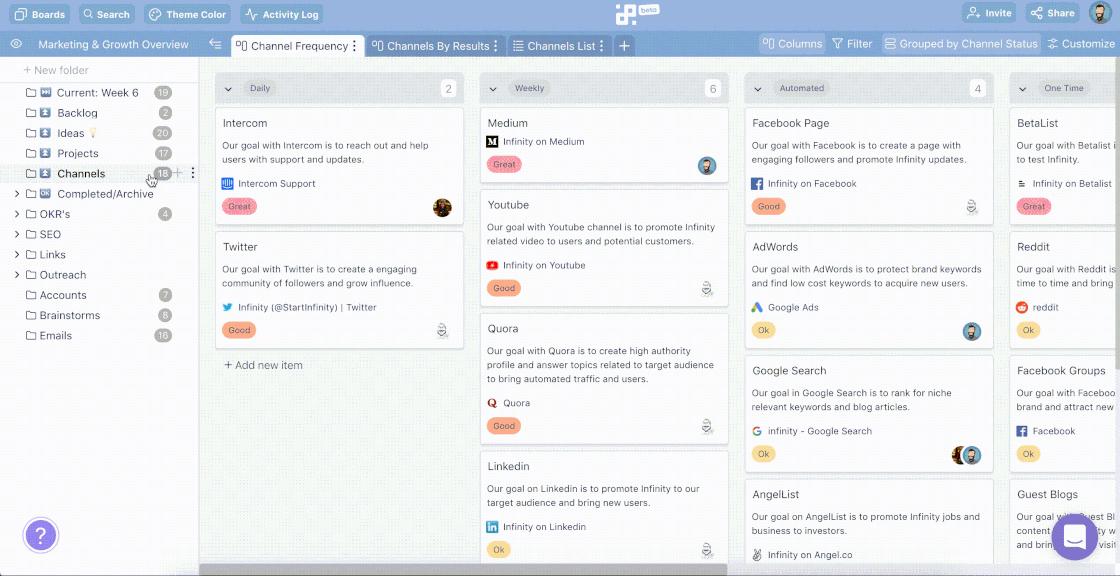Open Infinity on Youtube link
Viewport: 1120px width, 576px height.
click(x=544, y=265)
